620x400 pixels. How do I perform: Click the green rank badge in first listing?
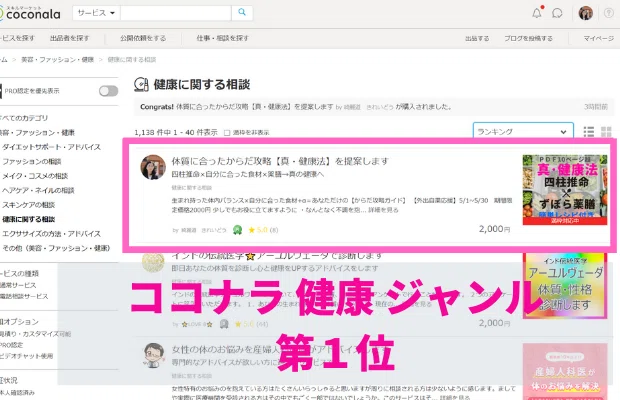point(237,230)
